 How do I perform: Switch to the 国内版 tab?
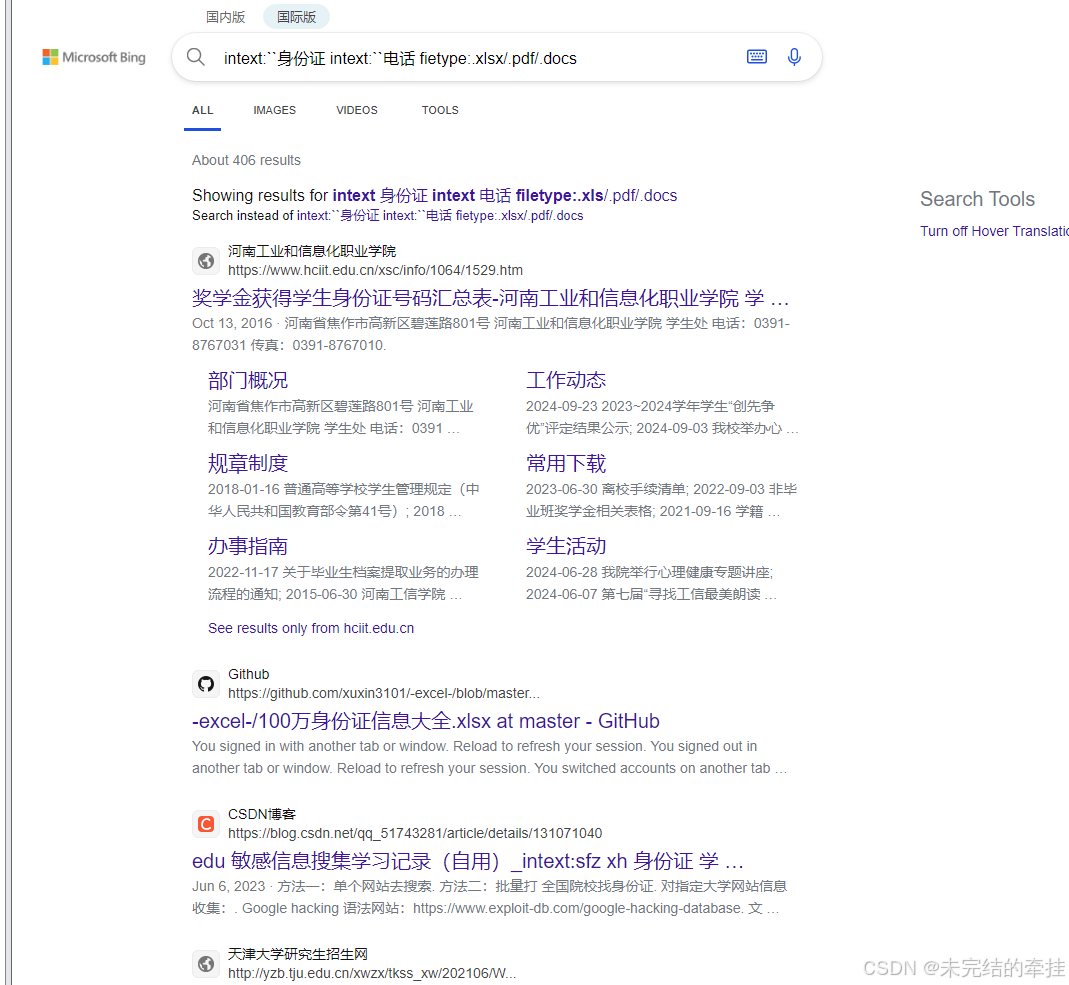click(226, 17)
